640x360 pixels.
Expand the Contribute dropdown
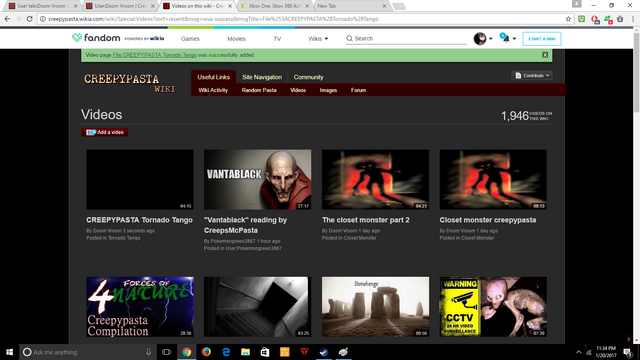click(x=532, y=76)
